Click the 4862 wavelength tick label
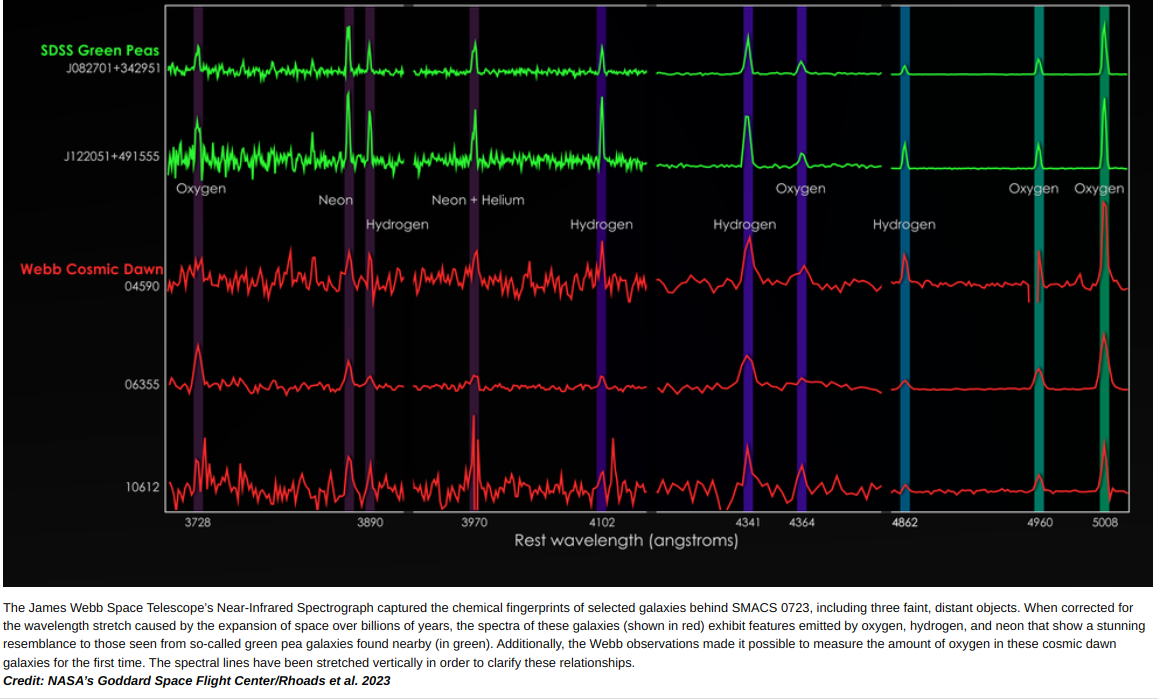Screen dimensions: 1158x699 904,523
